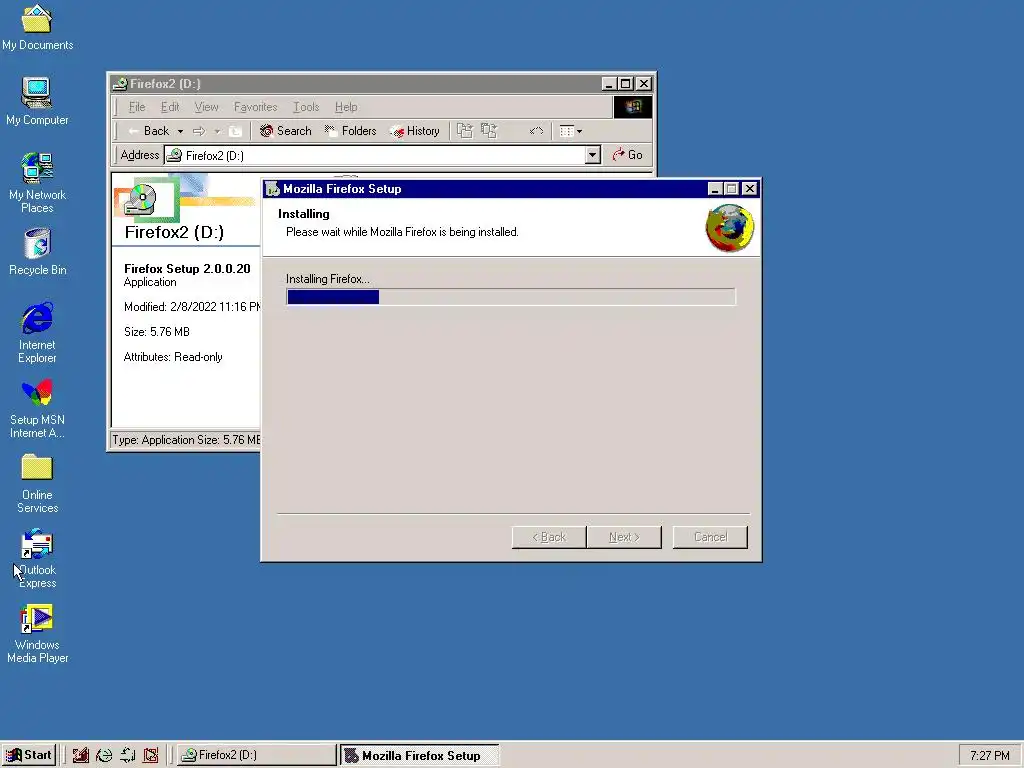1024x768 pixels.
Task: Open the Tools menu in Explorer
Action: (306, 107)
